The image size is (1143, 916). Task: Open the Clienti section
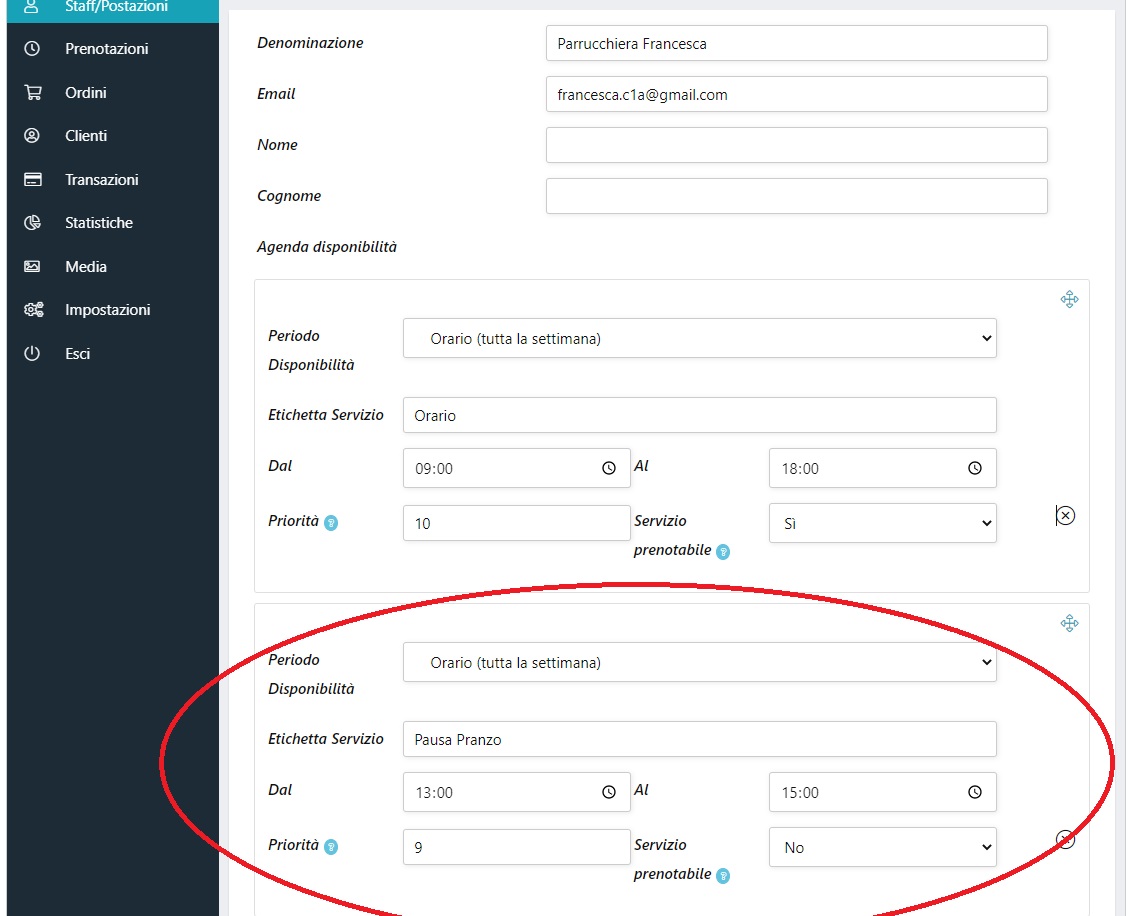pyautogui.click(x=86, y=136)
